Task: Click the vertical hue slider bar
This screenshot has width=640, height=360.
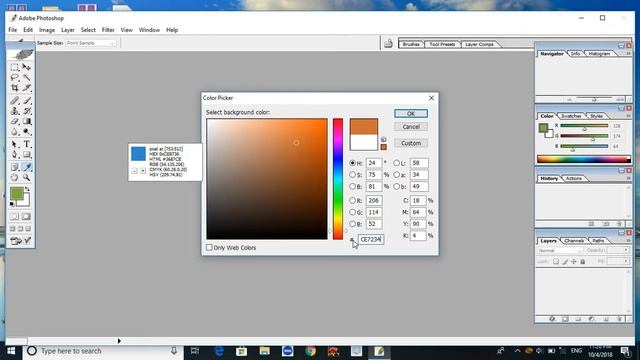Action: [x=338, y=179]
